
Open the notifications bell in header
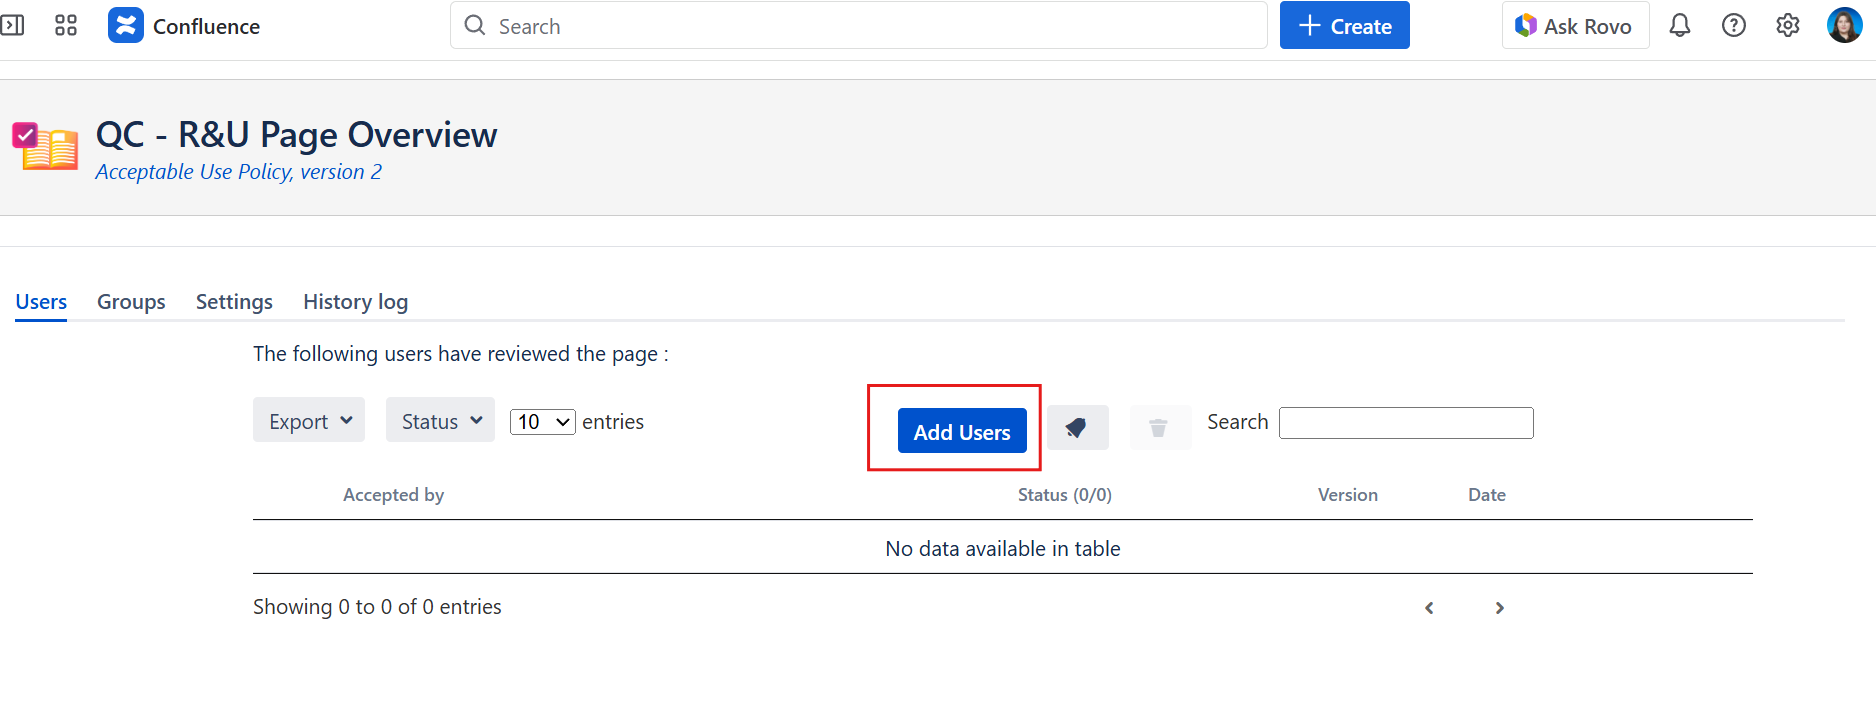coord(1680,26)
